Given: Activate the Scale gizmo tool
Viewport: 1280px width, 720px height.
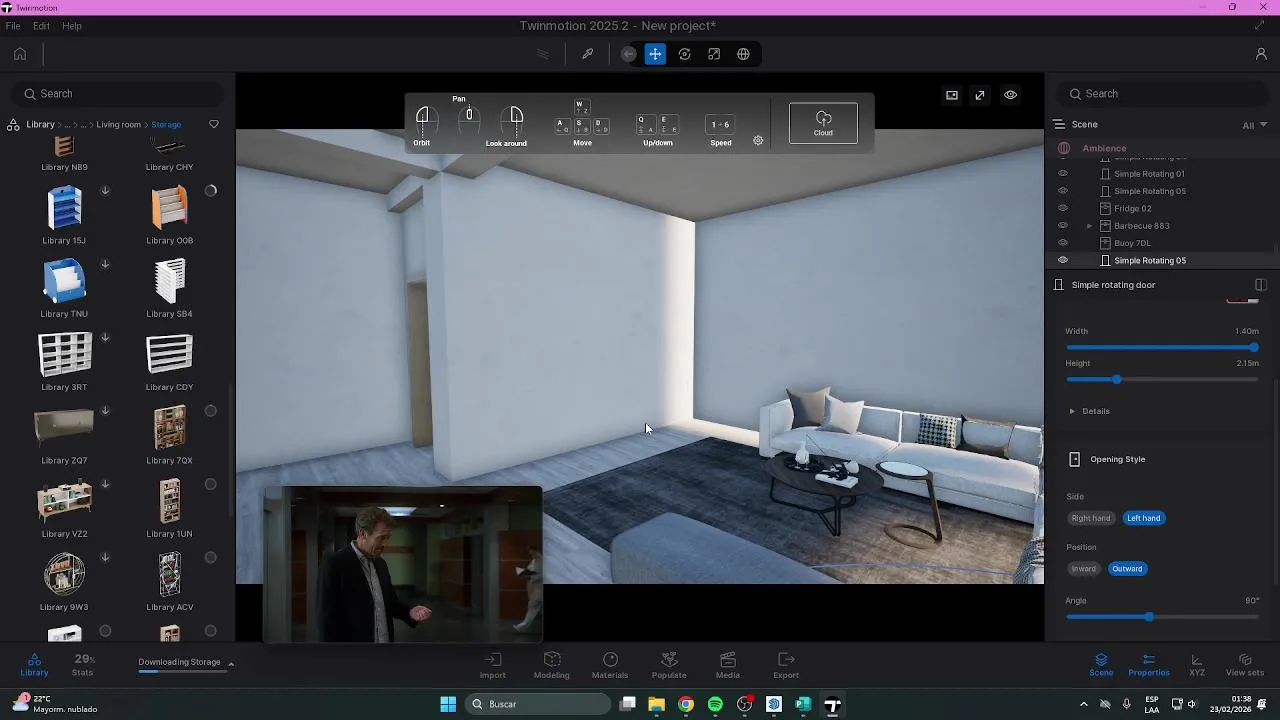Looking at the screenshot, I should tap(714, 54).
